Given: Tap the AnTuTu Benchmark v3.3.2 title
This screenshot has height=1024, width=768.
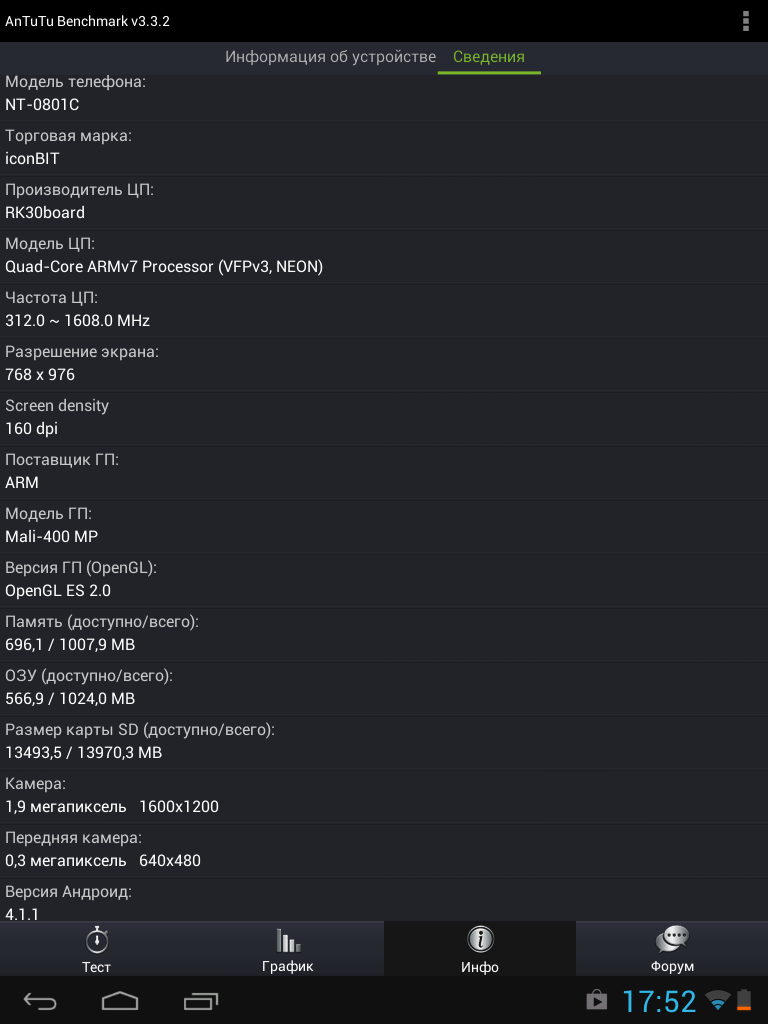Looking at the screenshot, I should pos(88,21).
